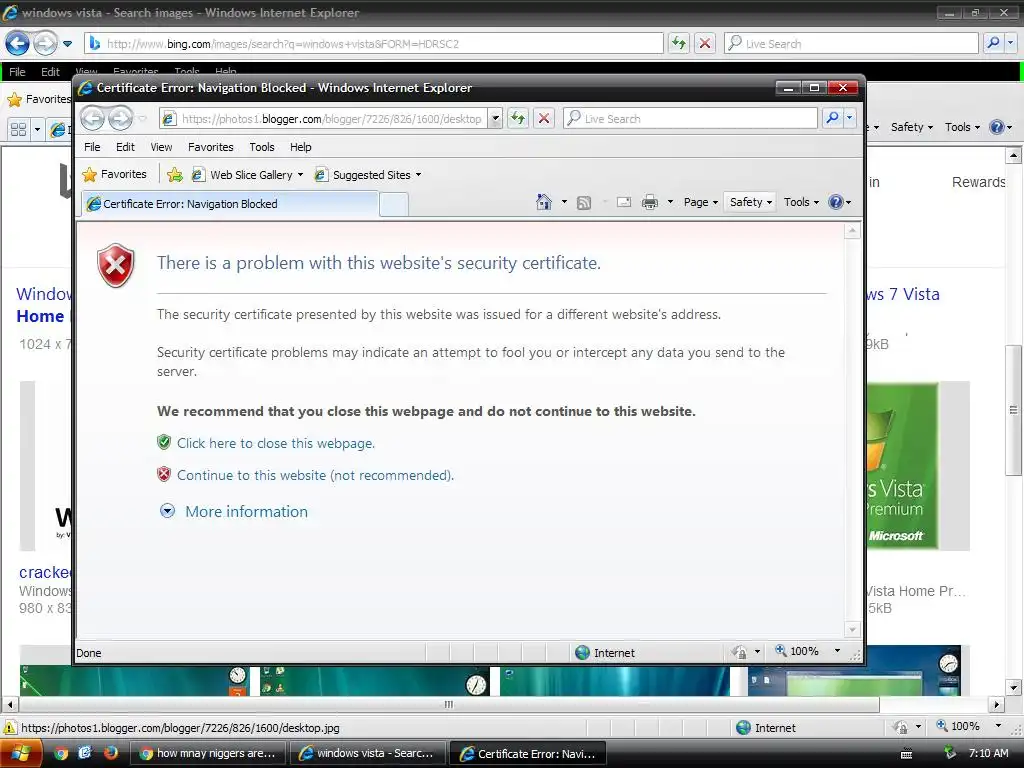Screen dimensions: 1024x768
Task: Click bing.com address bar in background window
Action: pos(374,44)
